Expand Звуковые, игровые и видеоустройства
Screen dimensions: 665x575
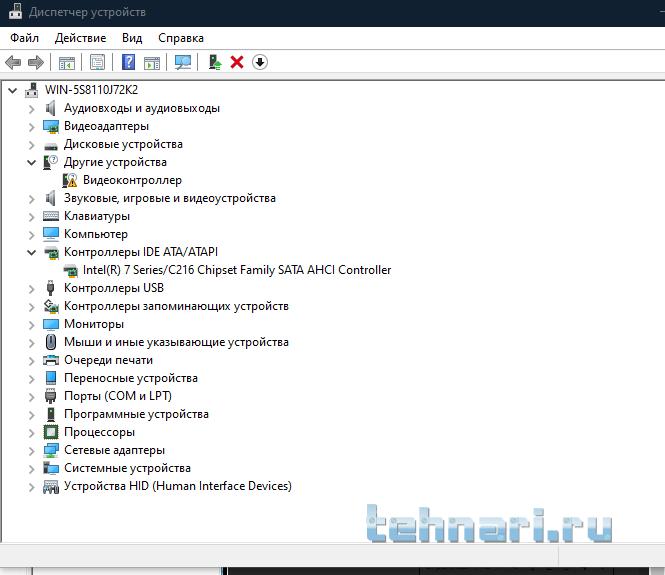point(31,198)
